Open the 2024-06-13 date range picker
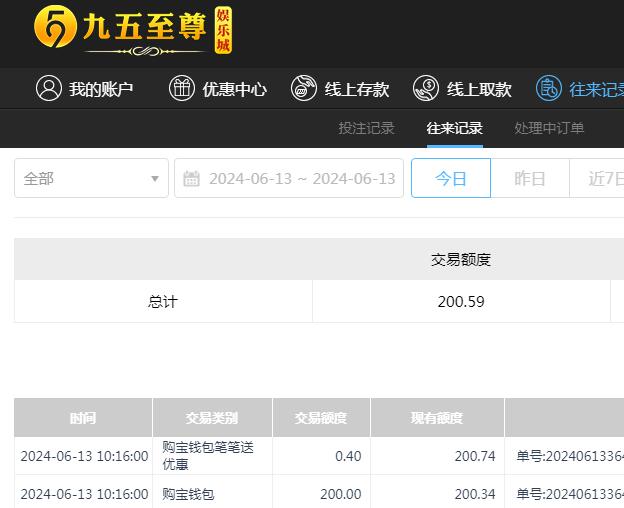Viewport: 624px width, 508px height. point(289,178)
